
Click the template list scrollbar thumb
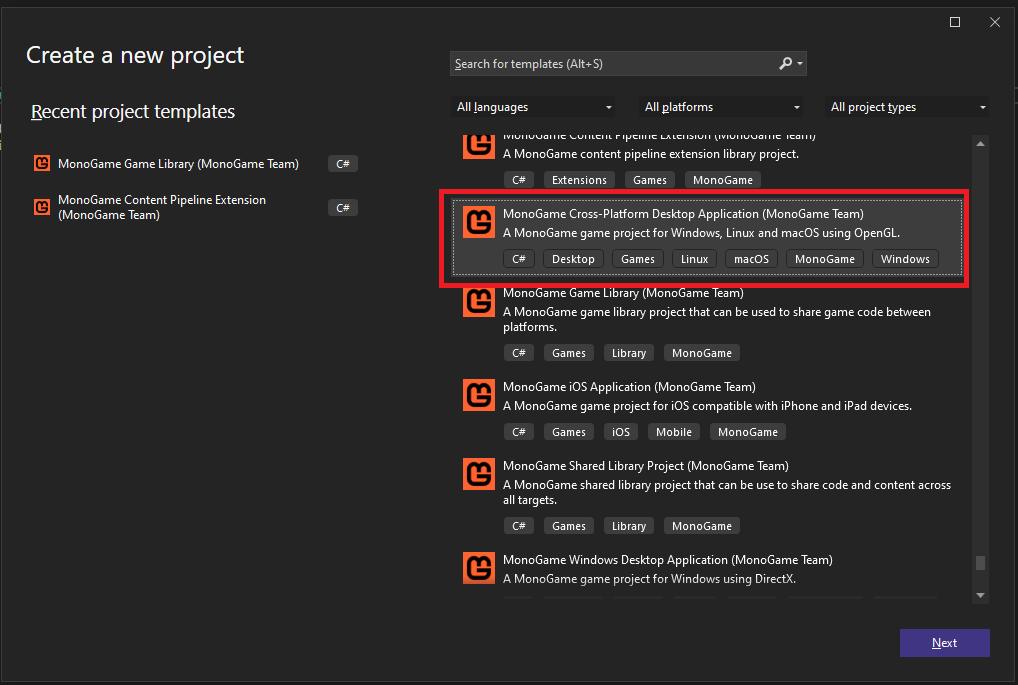980,562
